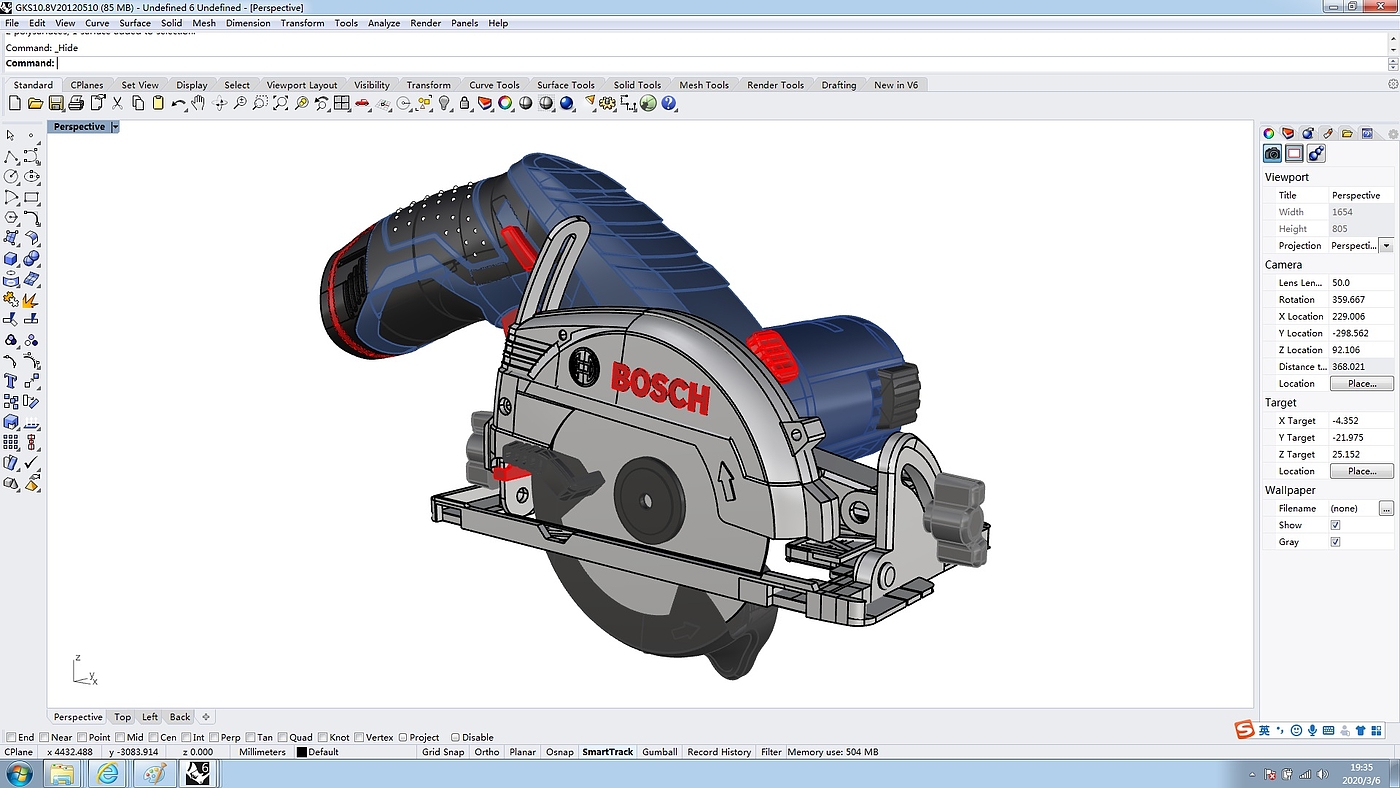The height and width of the screenshot is (788, 1400).
Task: Switch to the Surface Tools toolbar tab
Action: pos(565,85)
